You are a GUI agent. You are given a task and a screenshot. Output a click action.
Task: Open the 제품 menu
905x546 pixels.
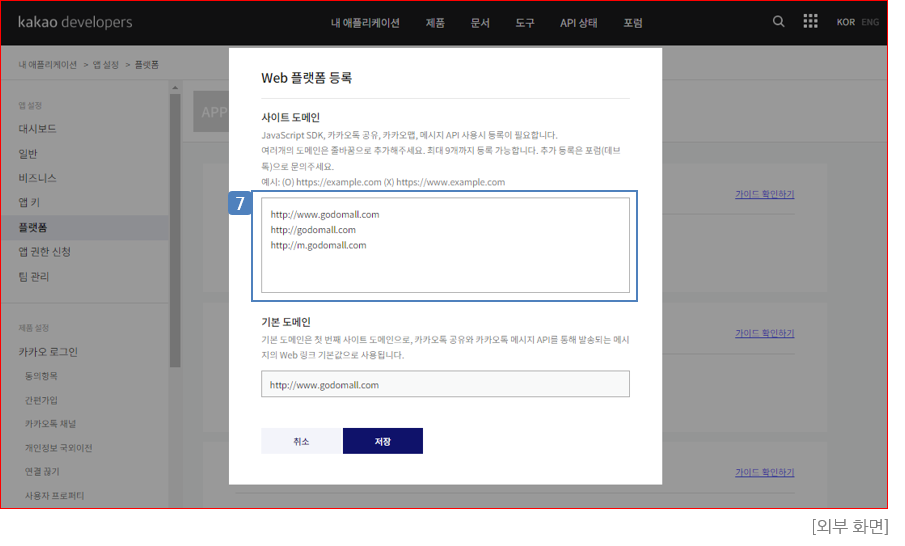tap(435, 23)
